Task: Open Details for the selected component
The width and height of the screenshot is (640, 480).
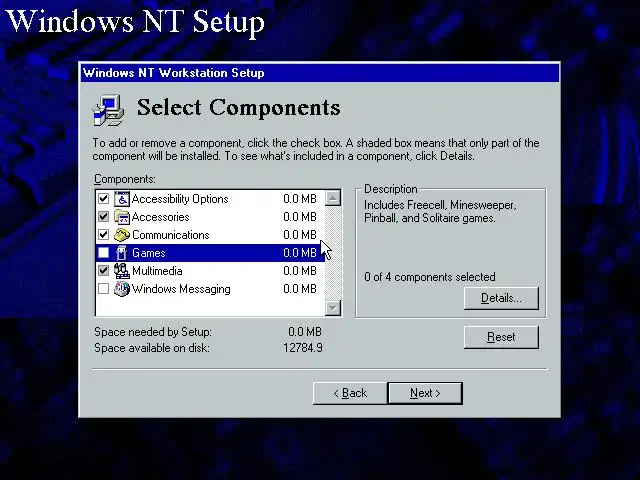Action: coord(501,298)
